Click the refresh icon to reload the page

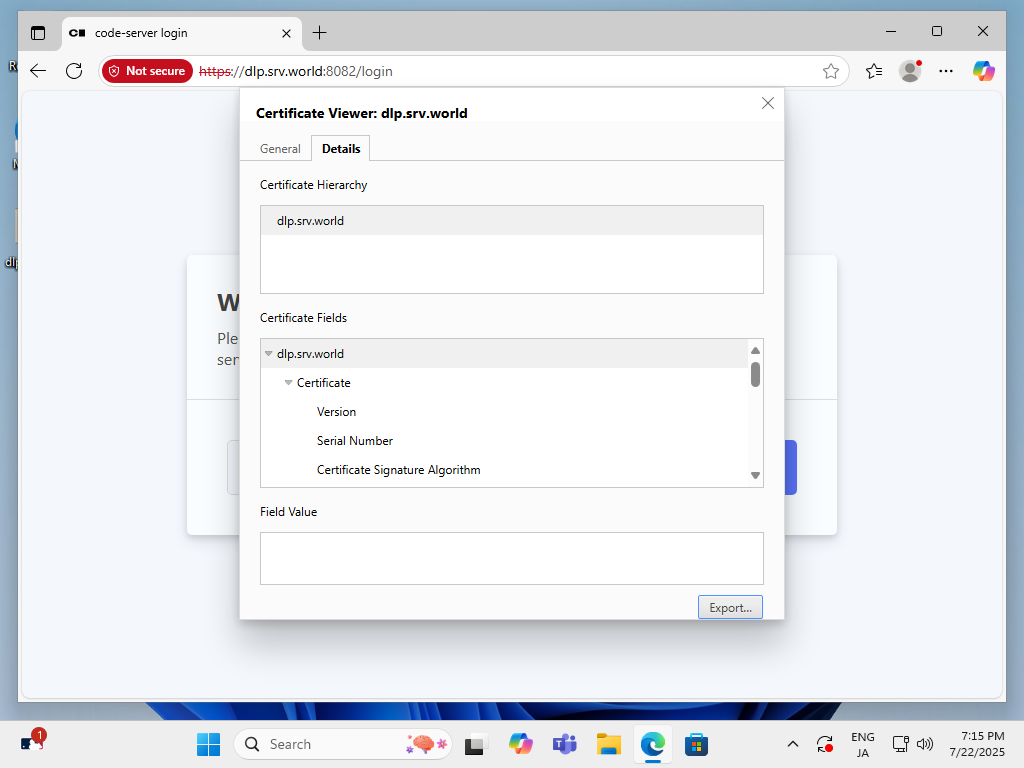coord(73,71)
